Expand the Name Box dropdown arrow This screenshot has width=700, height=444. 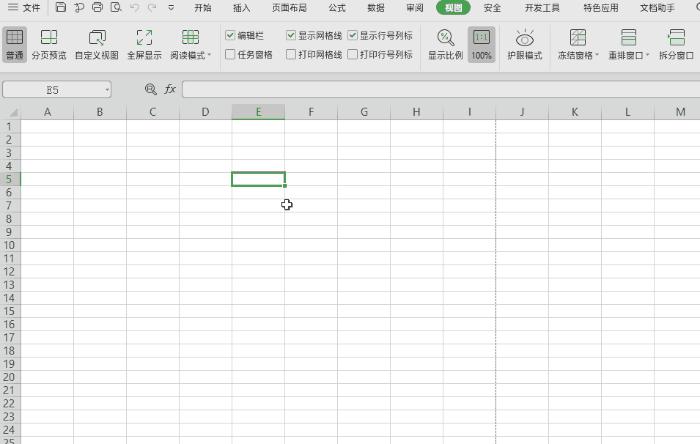pos(107,90)
